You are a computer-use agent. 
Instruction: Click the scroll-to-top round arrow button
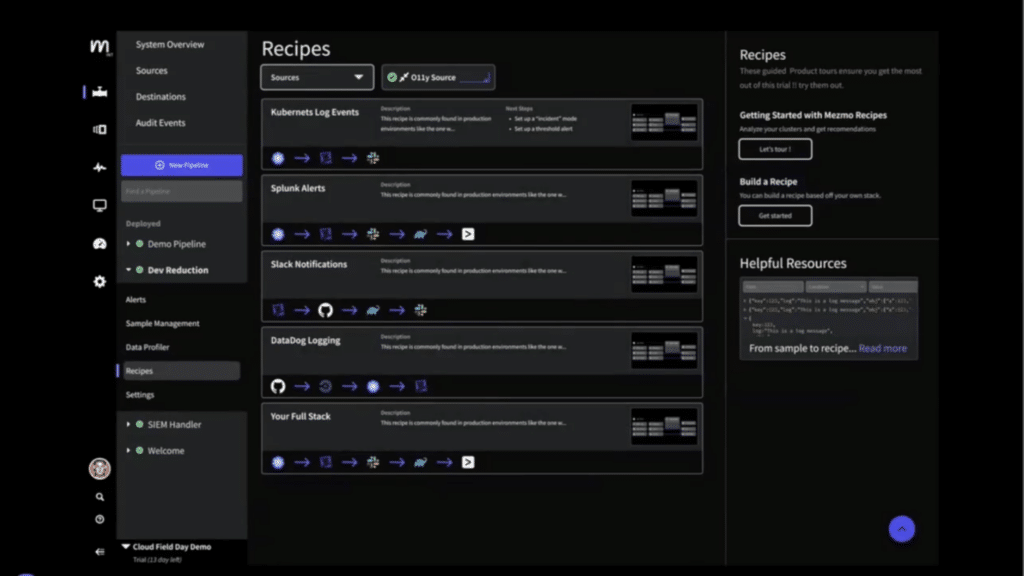point(902,529)
